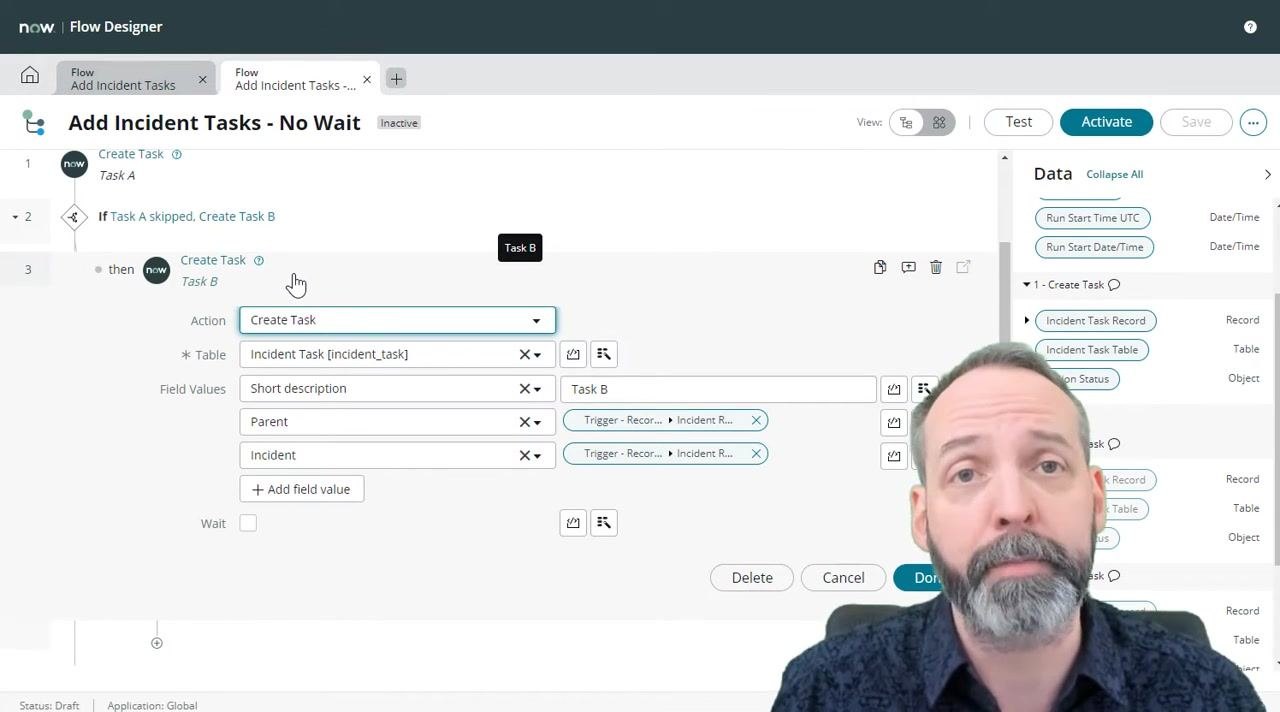Viewport: 1280px width, 712px height.
Task: Edit the Task B value input
Action: [x=718, y=389]
